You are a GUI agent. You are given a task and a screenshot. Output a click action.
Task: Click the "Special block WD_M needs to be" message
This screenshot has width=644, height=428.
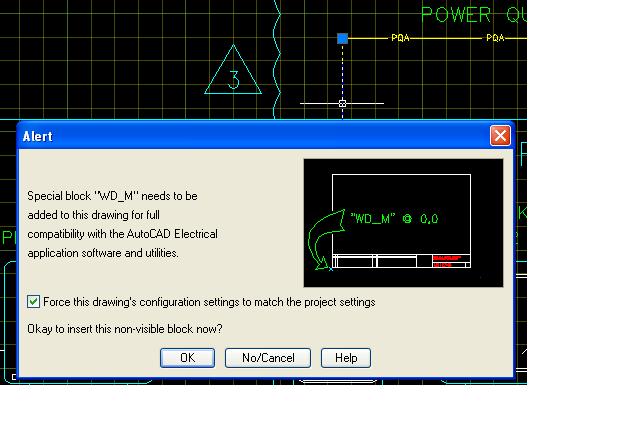coord(113,196)
